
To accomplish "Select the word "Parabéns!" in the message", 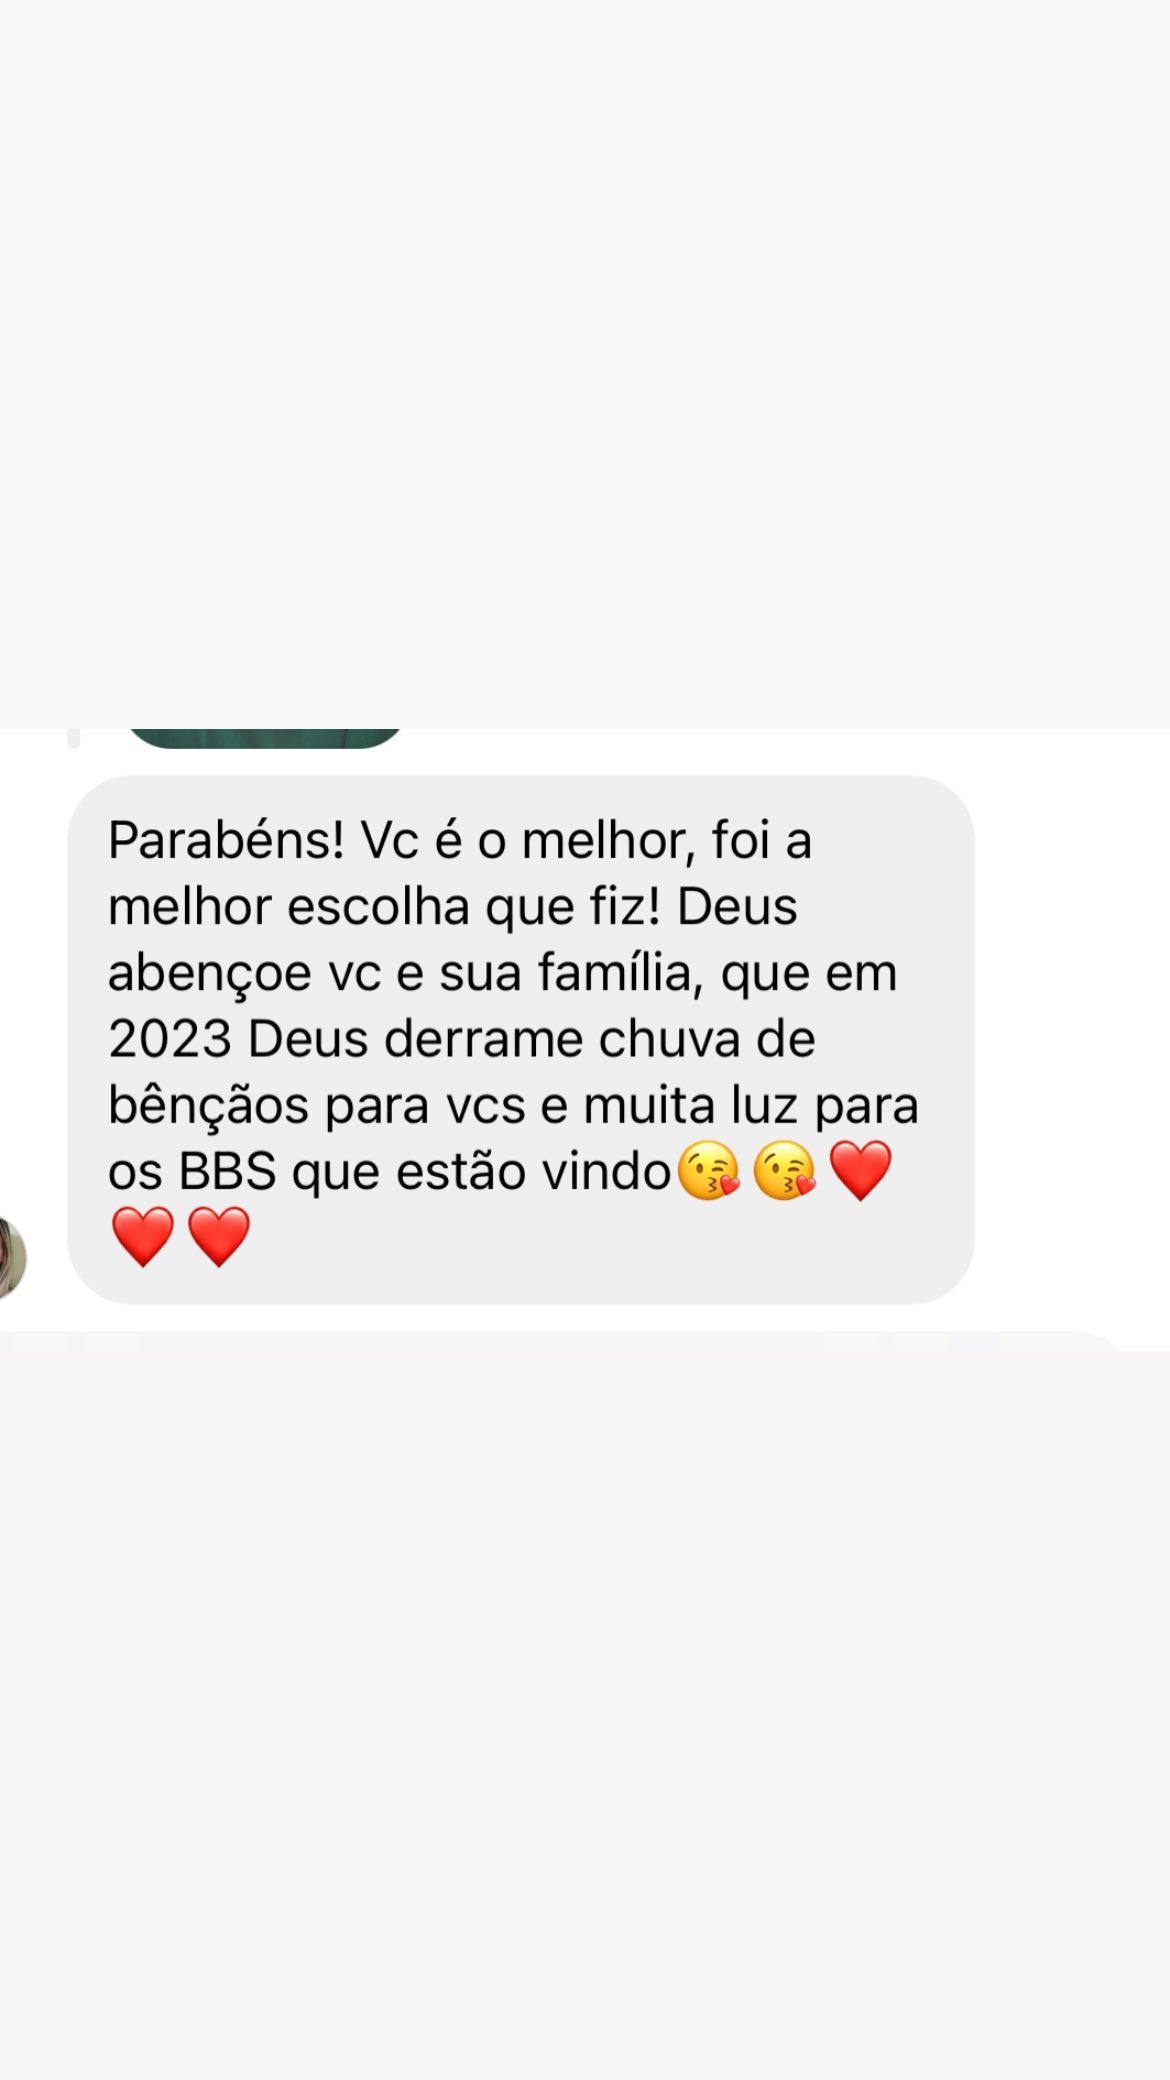I will point(226,840).
